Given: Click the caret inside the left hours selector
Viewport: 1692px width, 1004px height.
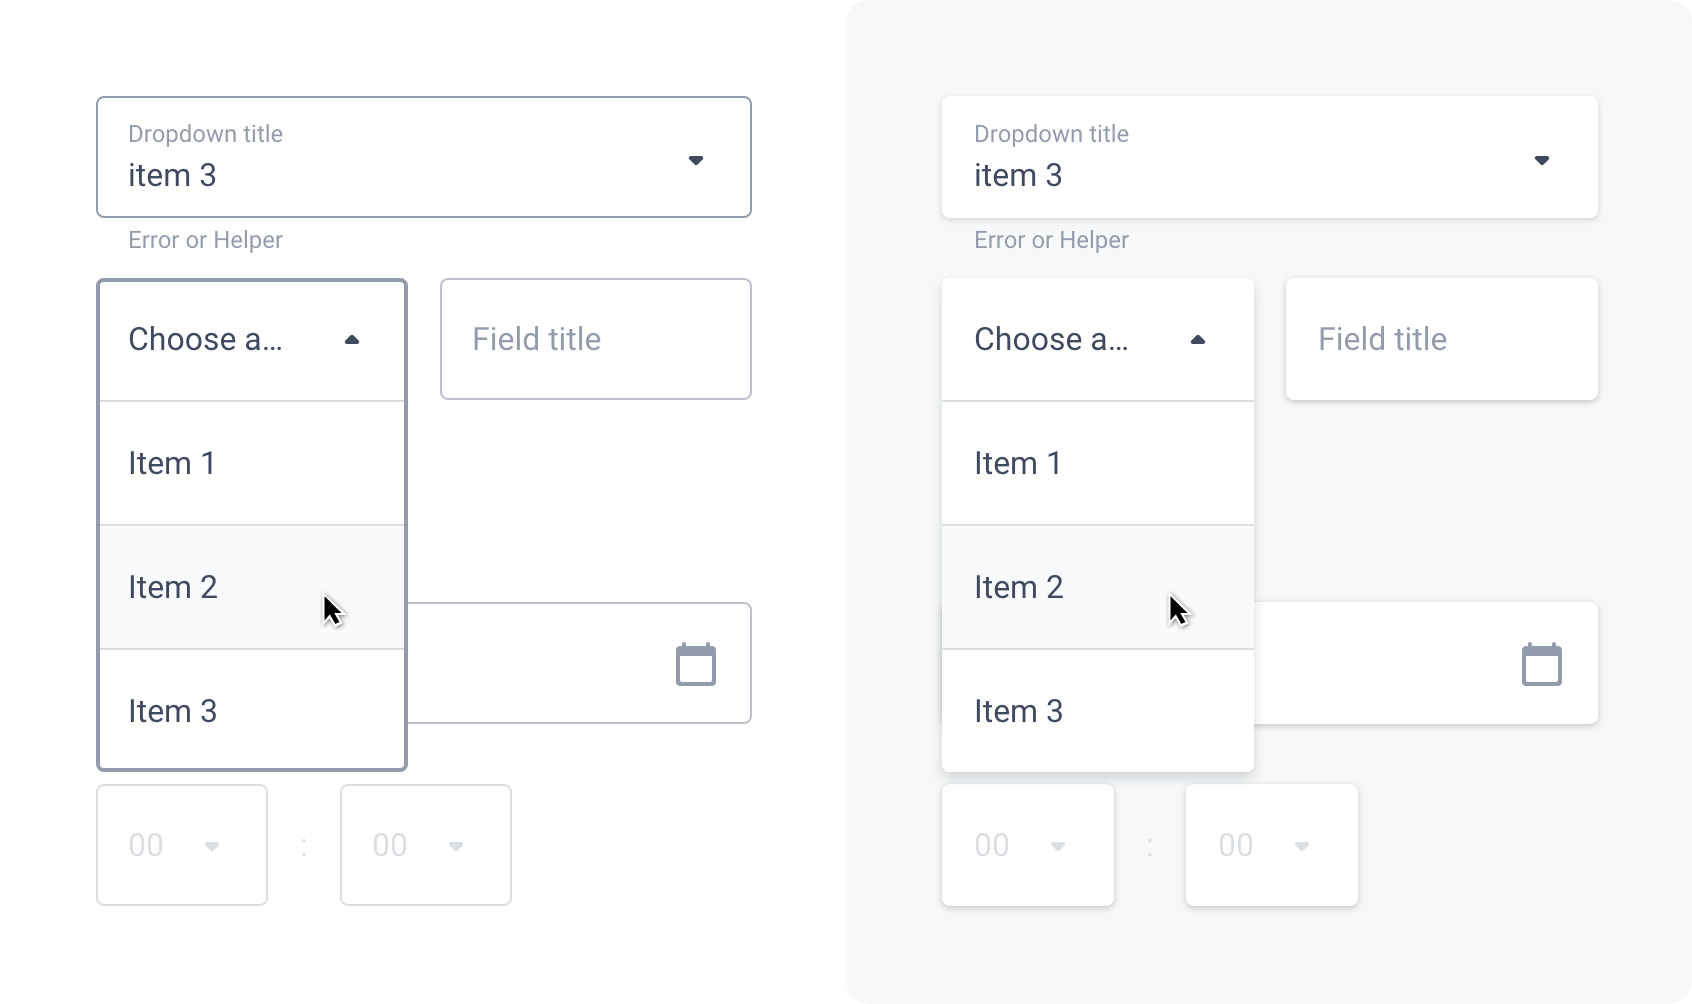Looking at the screenshot, I should pos(212,845).
